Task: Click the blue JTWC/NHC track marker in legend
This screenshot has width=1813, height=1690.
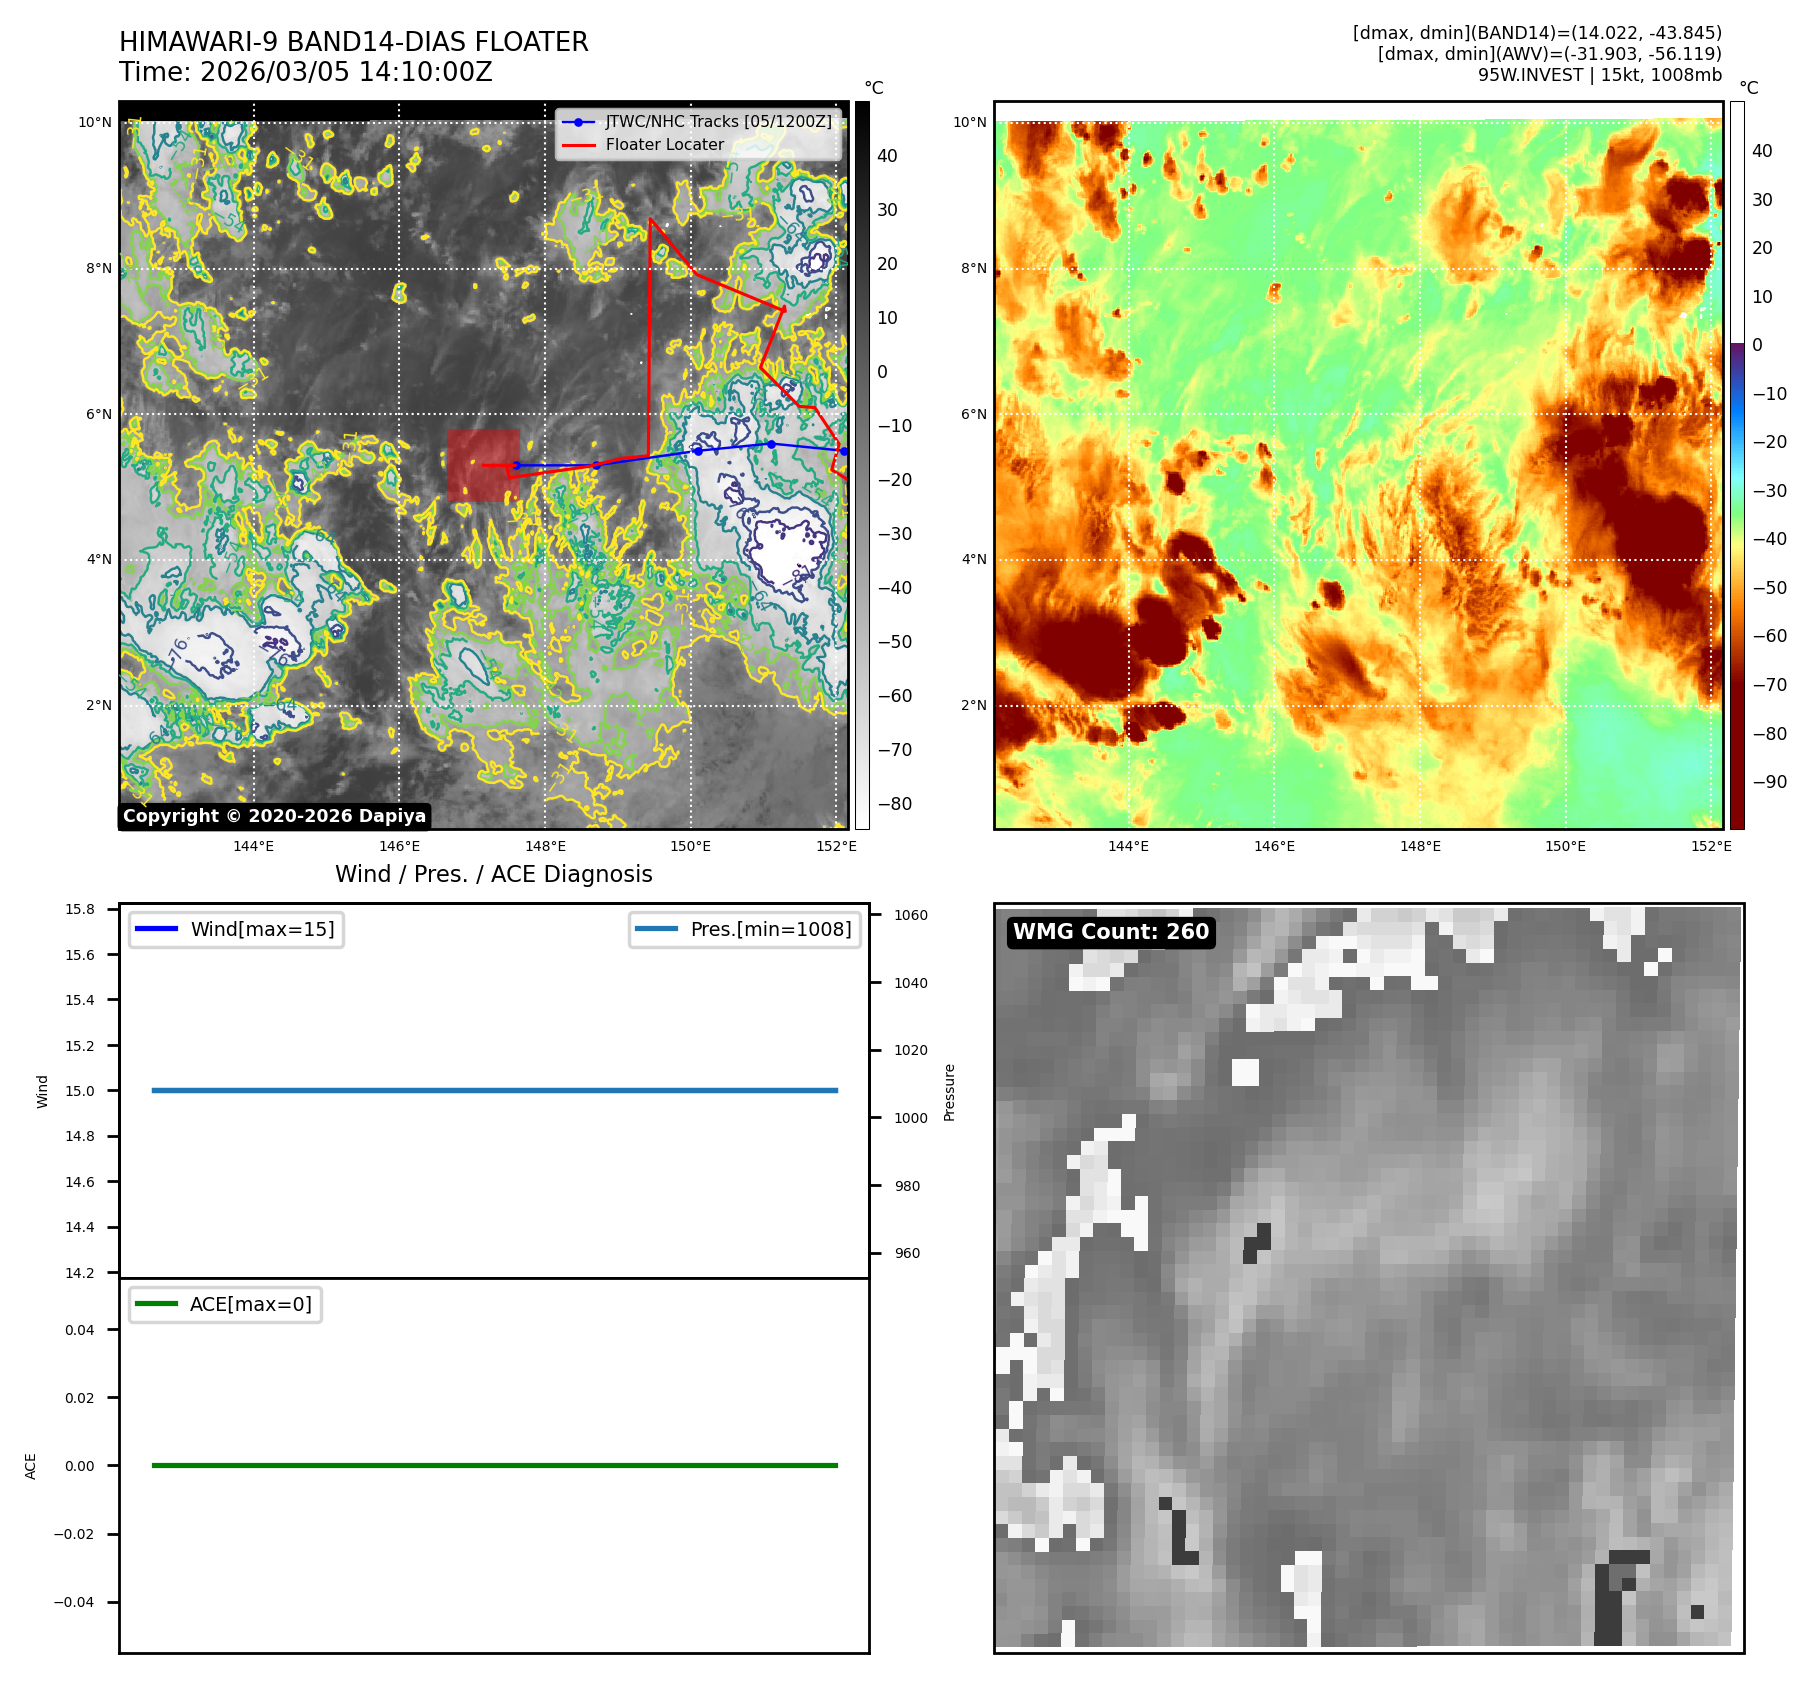Action: (578, 122)
